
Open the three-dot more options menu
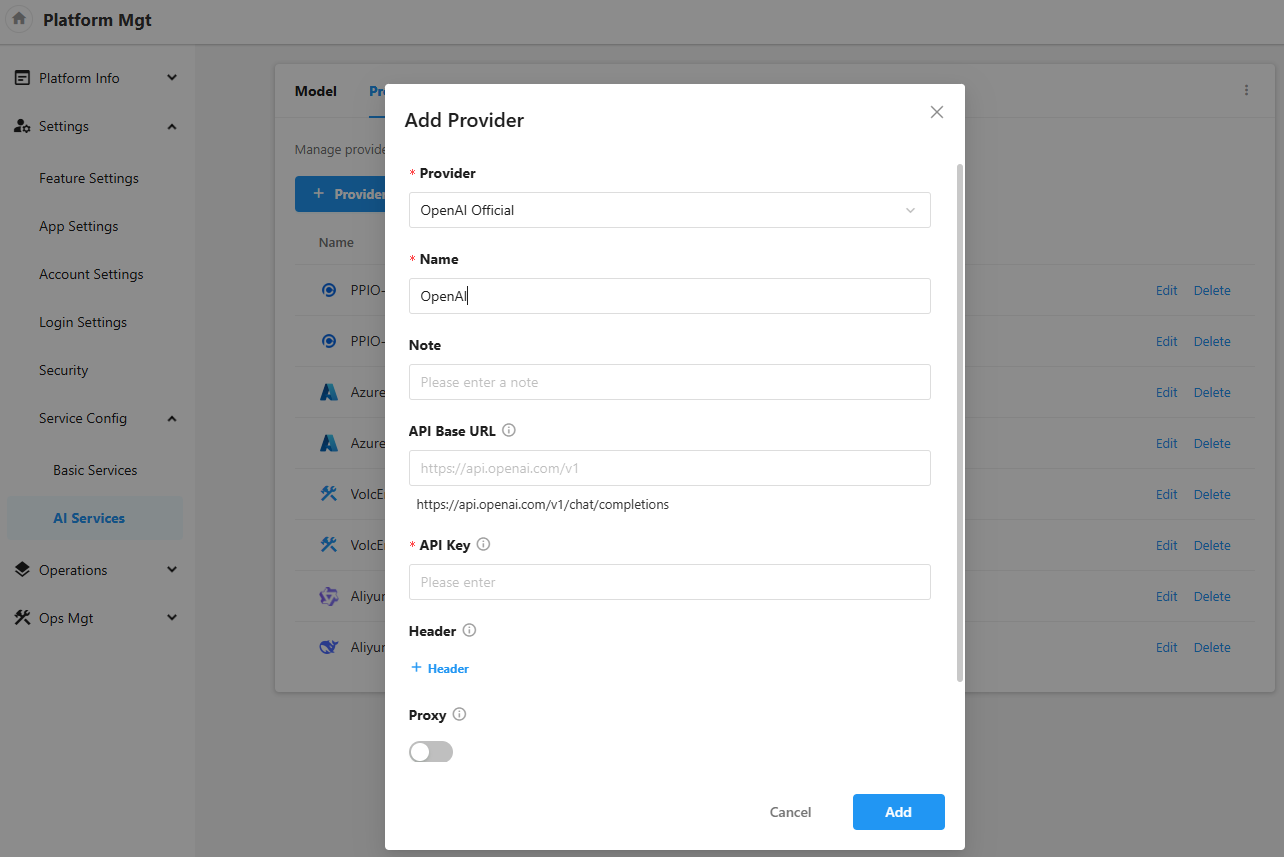click(x=1246, y=90)
